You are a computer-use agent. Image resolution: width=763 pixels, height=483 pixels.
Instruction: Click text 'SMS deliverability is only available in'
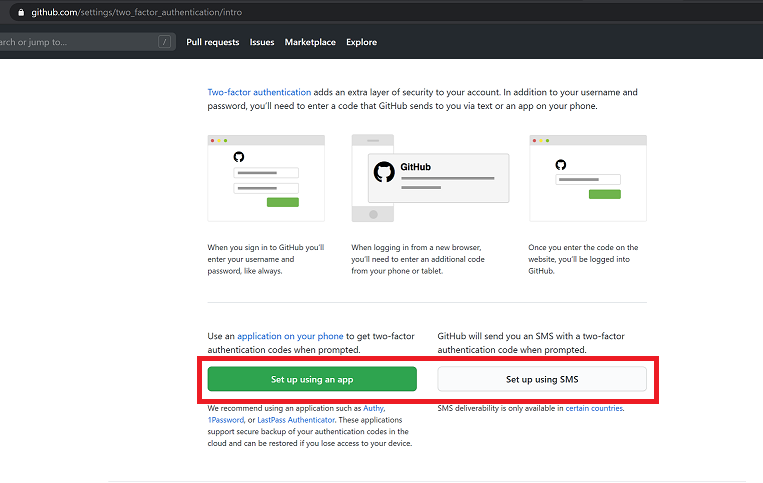coord(500,408)
